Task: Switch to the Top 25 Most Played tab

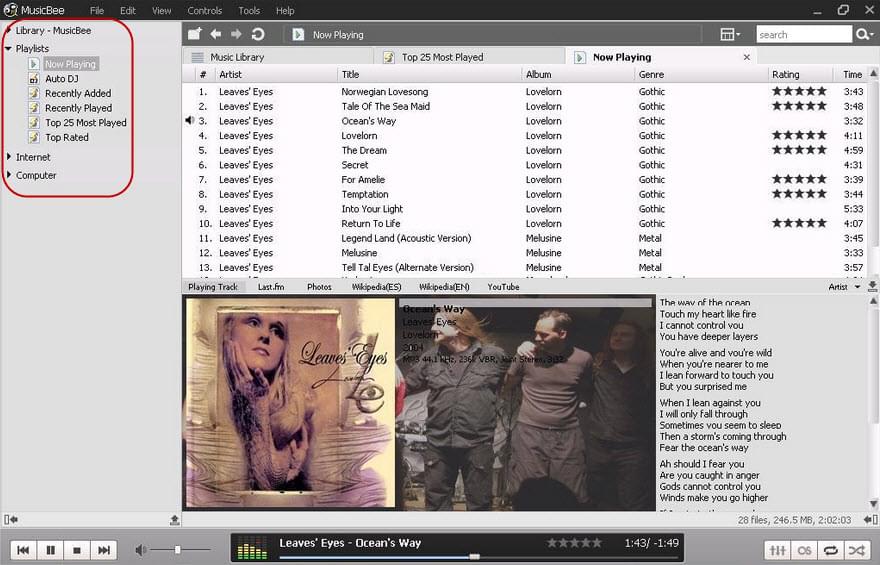Action: 442,57
